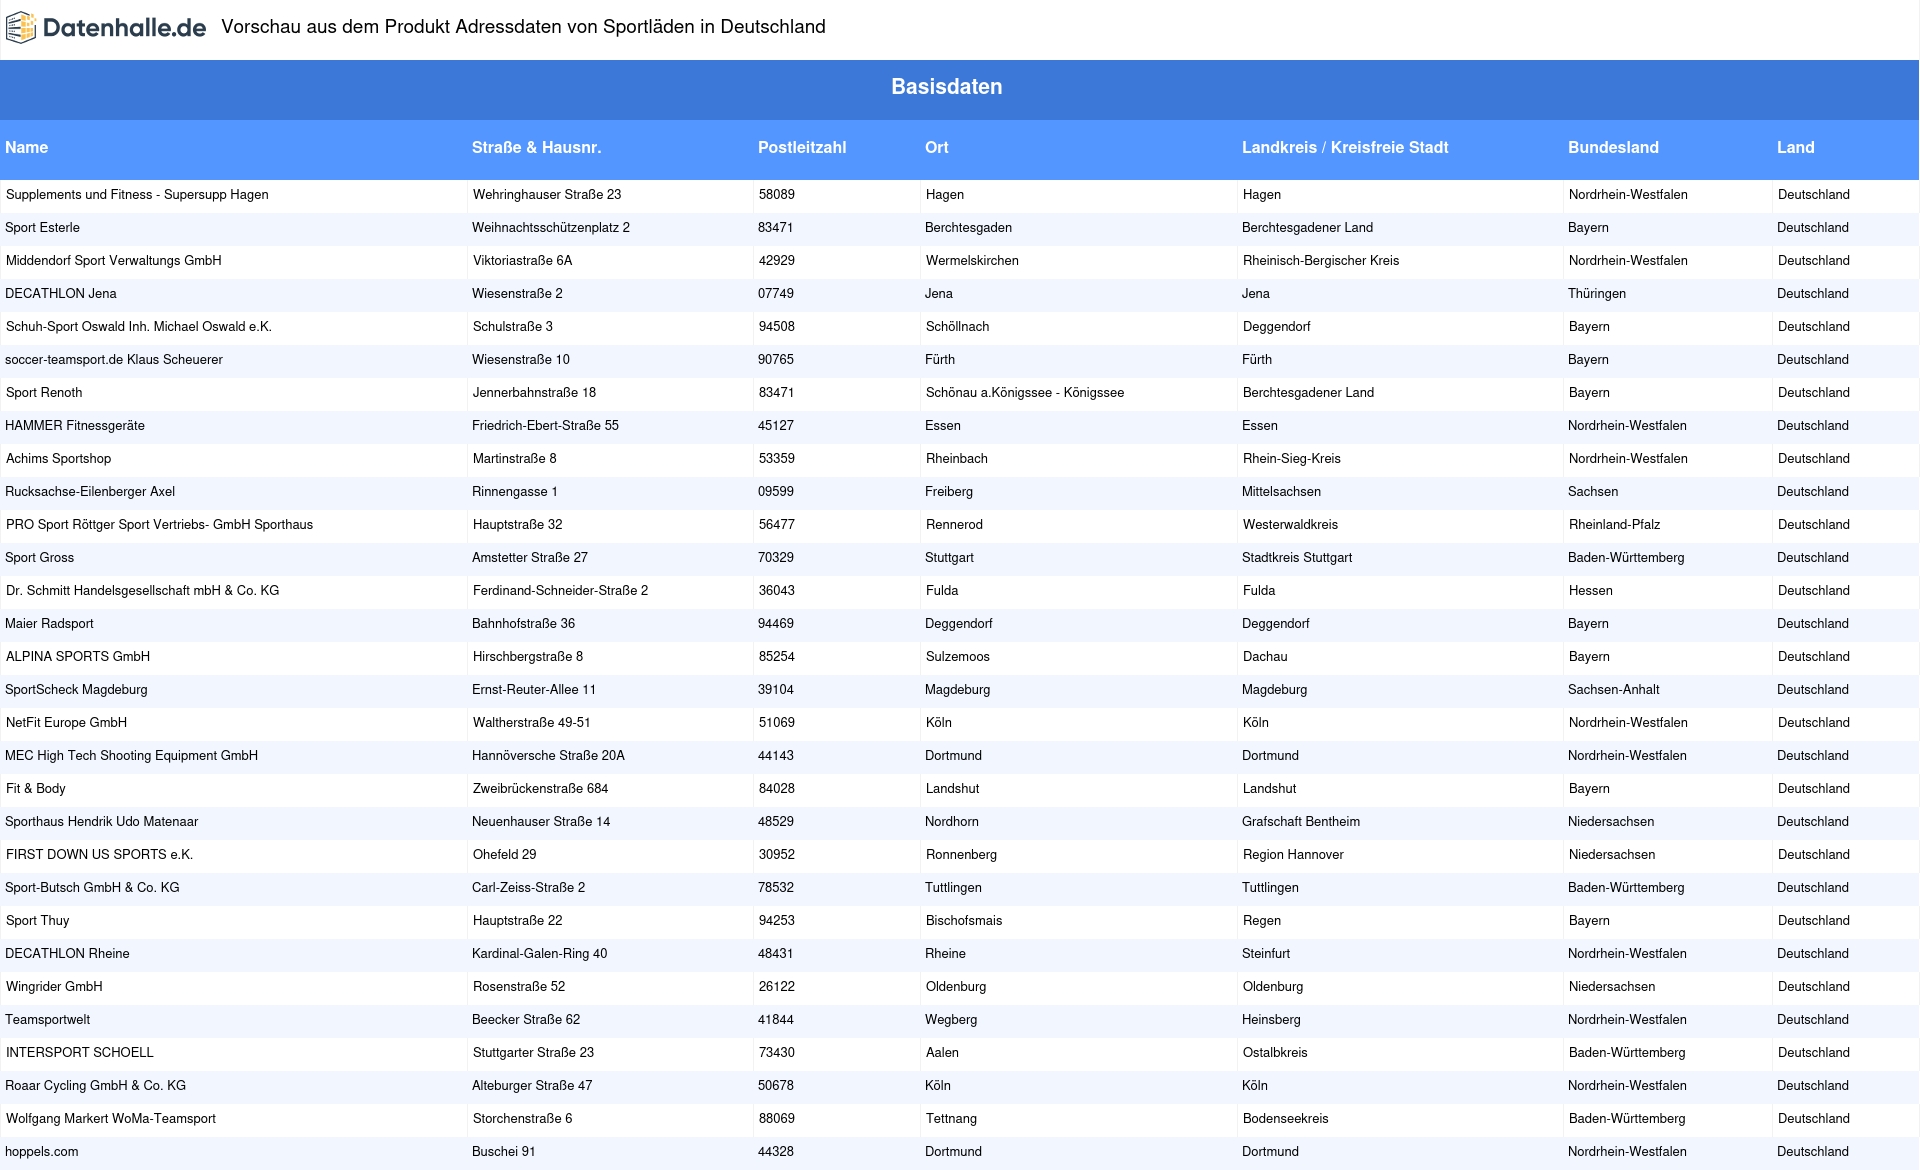The image size is (1920, 1170).
Task: Click Rucksachse-Eilenberger Axel
Action: [90, 492]
